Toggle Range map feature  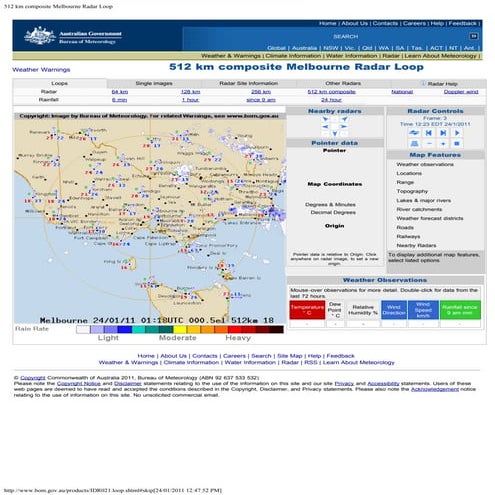pos(405,182)
